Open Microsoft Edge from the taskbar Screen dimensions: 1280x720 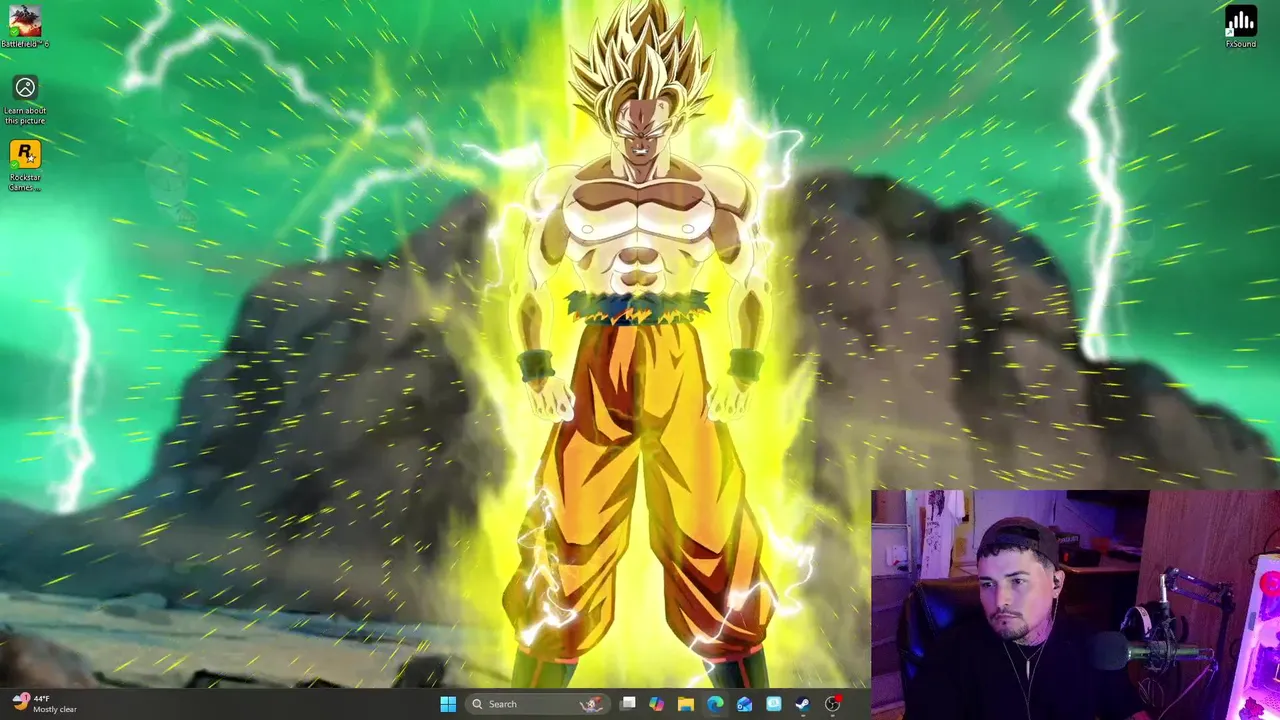click(x=715, y=704)
